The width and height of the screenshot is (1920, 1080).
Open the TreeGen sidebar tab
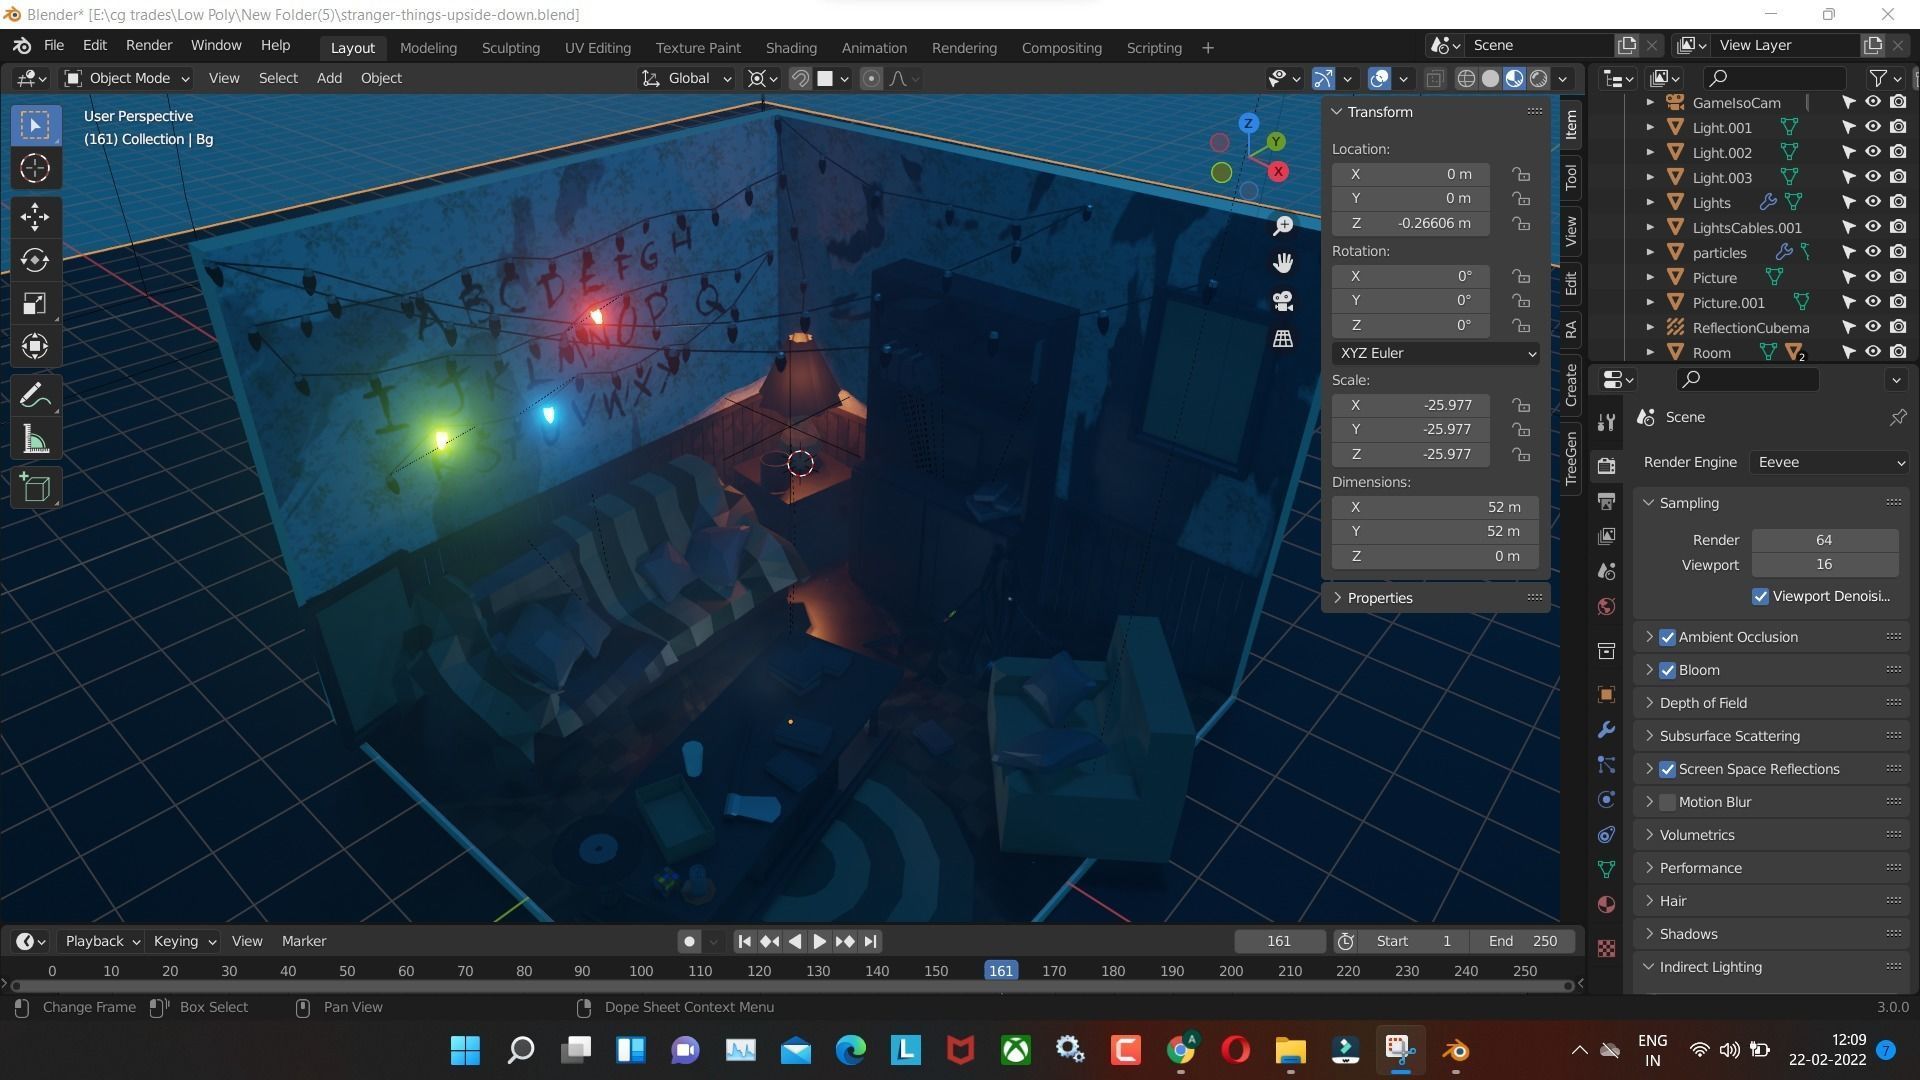[x=1571, y=458]
